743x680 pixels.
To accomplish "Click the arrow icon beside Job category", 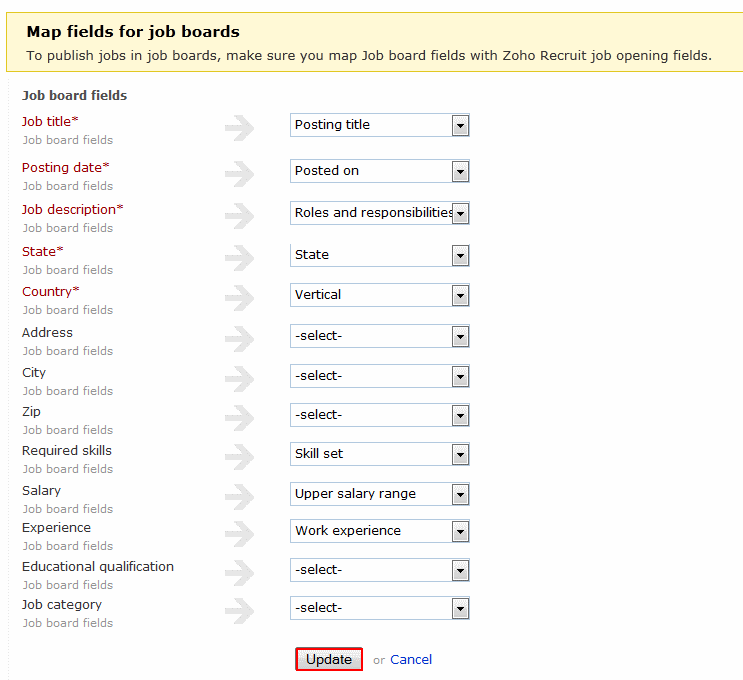I will (240, 610).
